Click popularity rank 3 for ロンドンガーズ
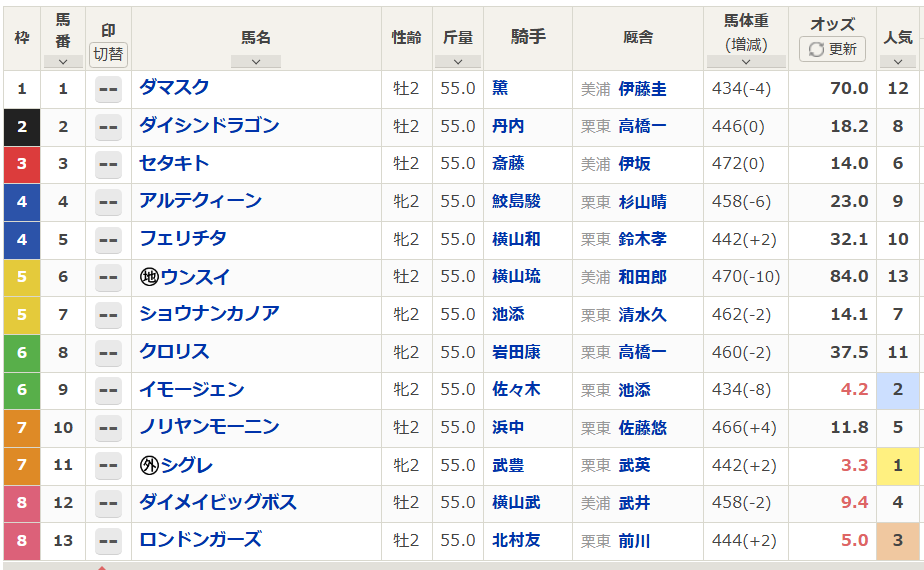Image resolution: width=924 pixels, height=570 pixels. (x=897, y=540)
